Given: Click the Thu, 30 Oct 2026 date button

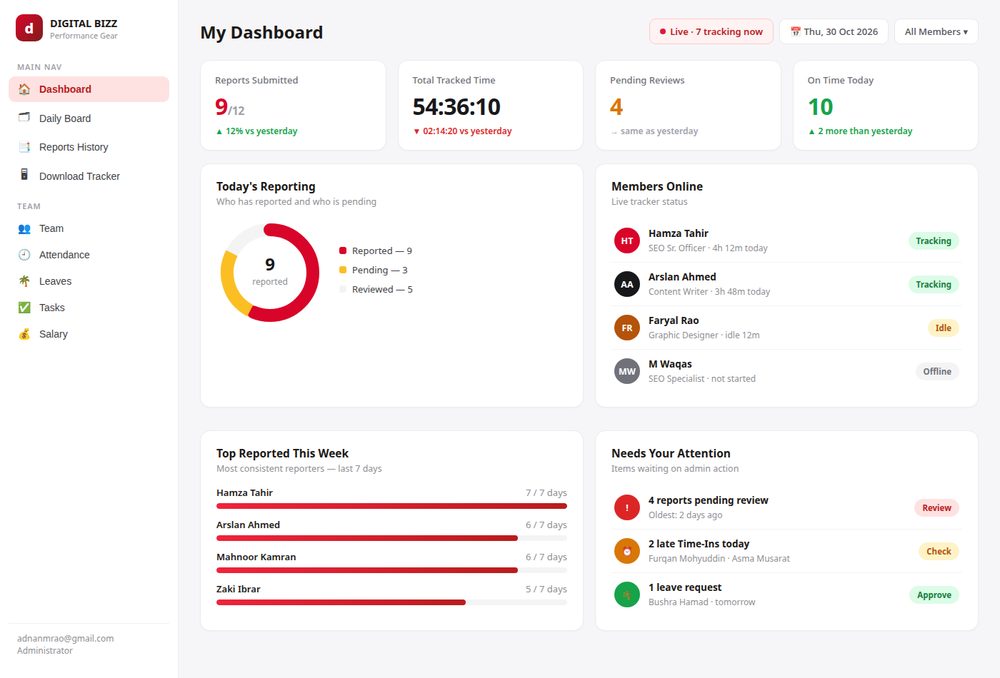Looking at the screenshot, I should (834, 31).
